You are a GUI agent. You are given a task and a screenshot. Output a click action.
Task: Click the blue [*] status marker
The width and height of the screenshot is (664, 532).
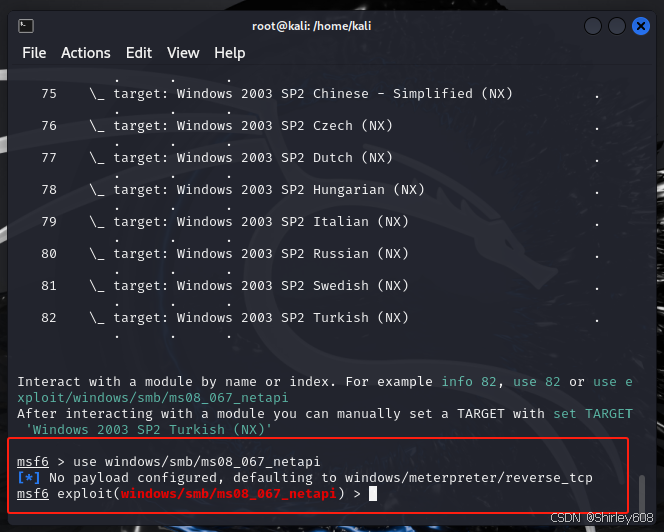[x=29, y=477]
